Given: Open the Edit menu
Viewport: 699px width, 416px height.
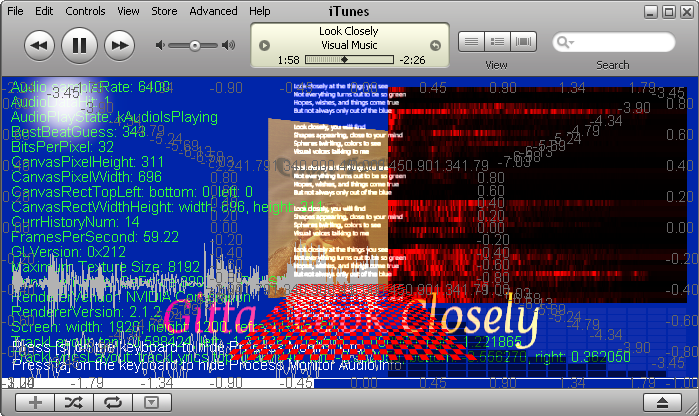Looking at the screenshot, I should point(44,11).
